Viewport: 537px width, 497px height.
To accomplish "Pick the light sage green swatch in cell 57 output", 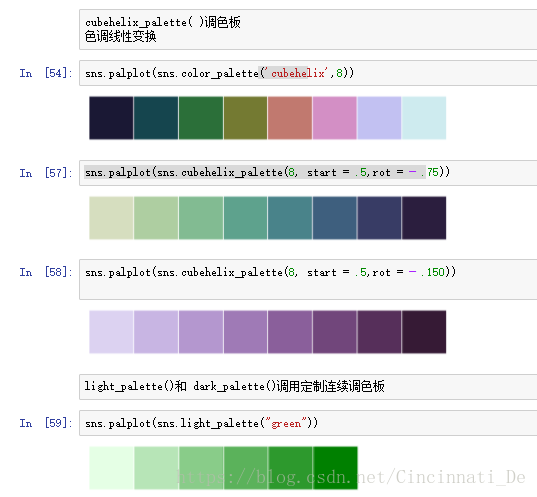I will (156, 218).
